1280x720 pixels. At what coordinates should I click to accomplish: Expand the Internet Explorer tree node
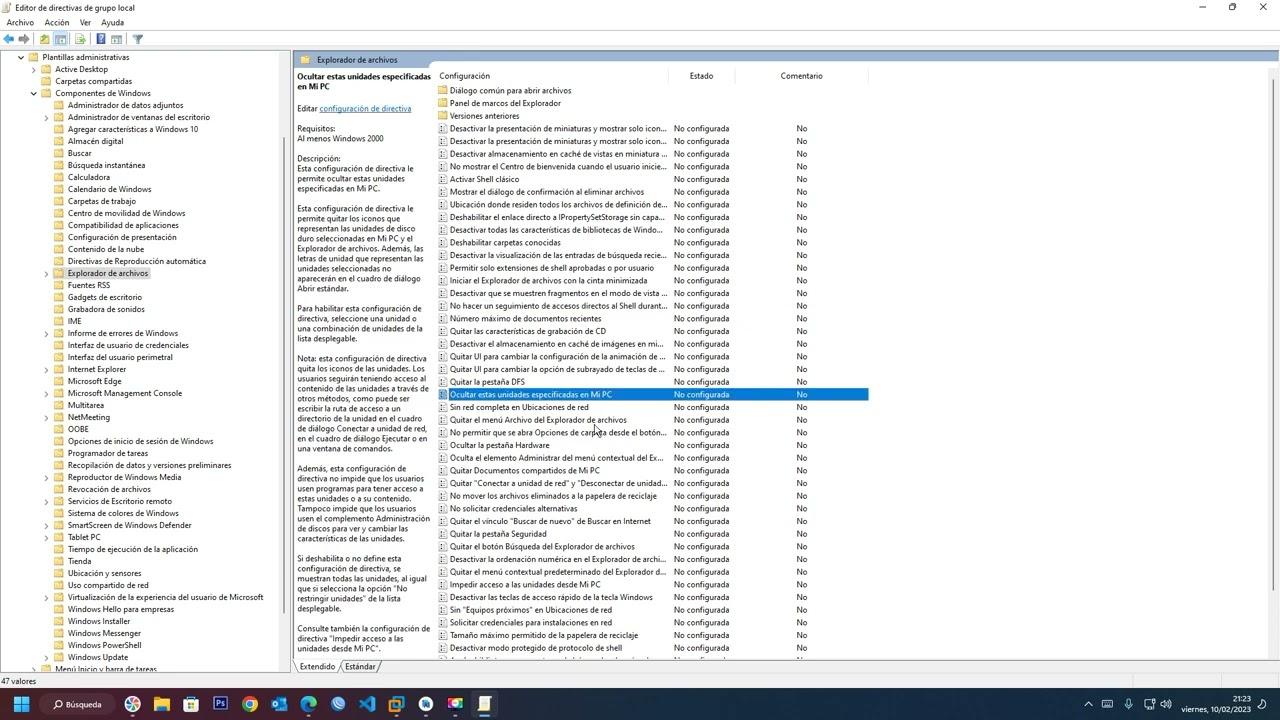46,369
